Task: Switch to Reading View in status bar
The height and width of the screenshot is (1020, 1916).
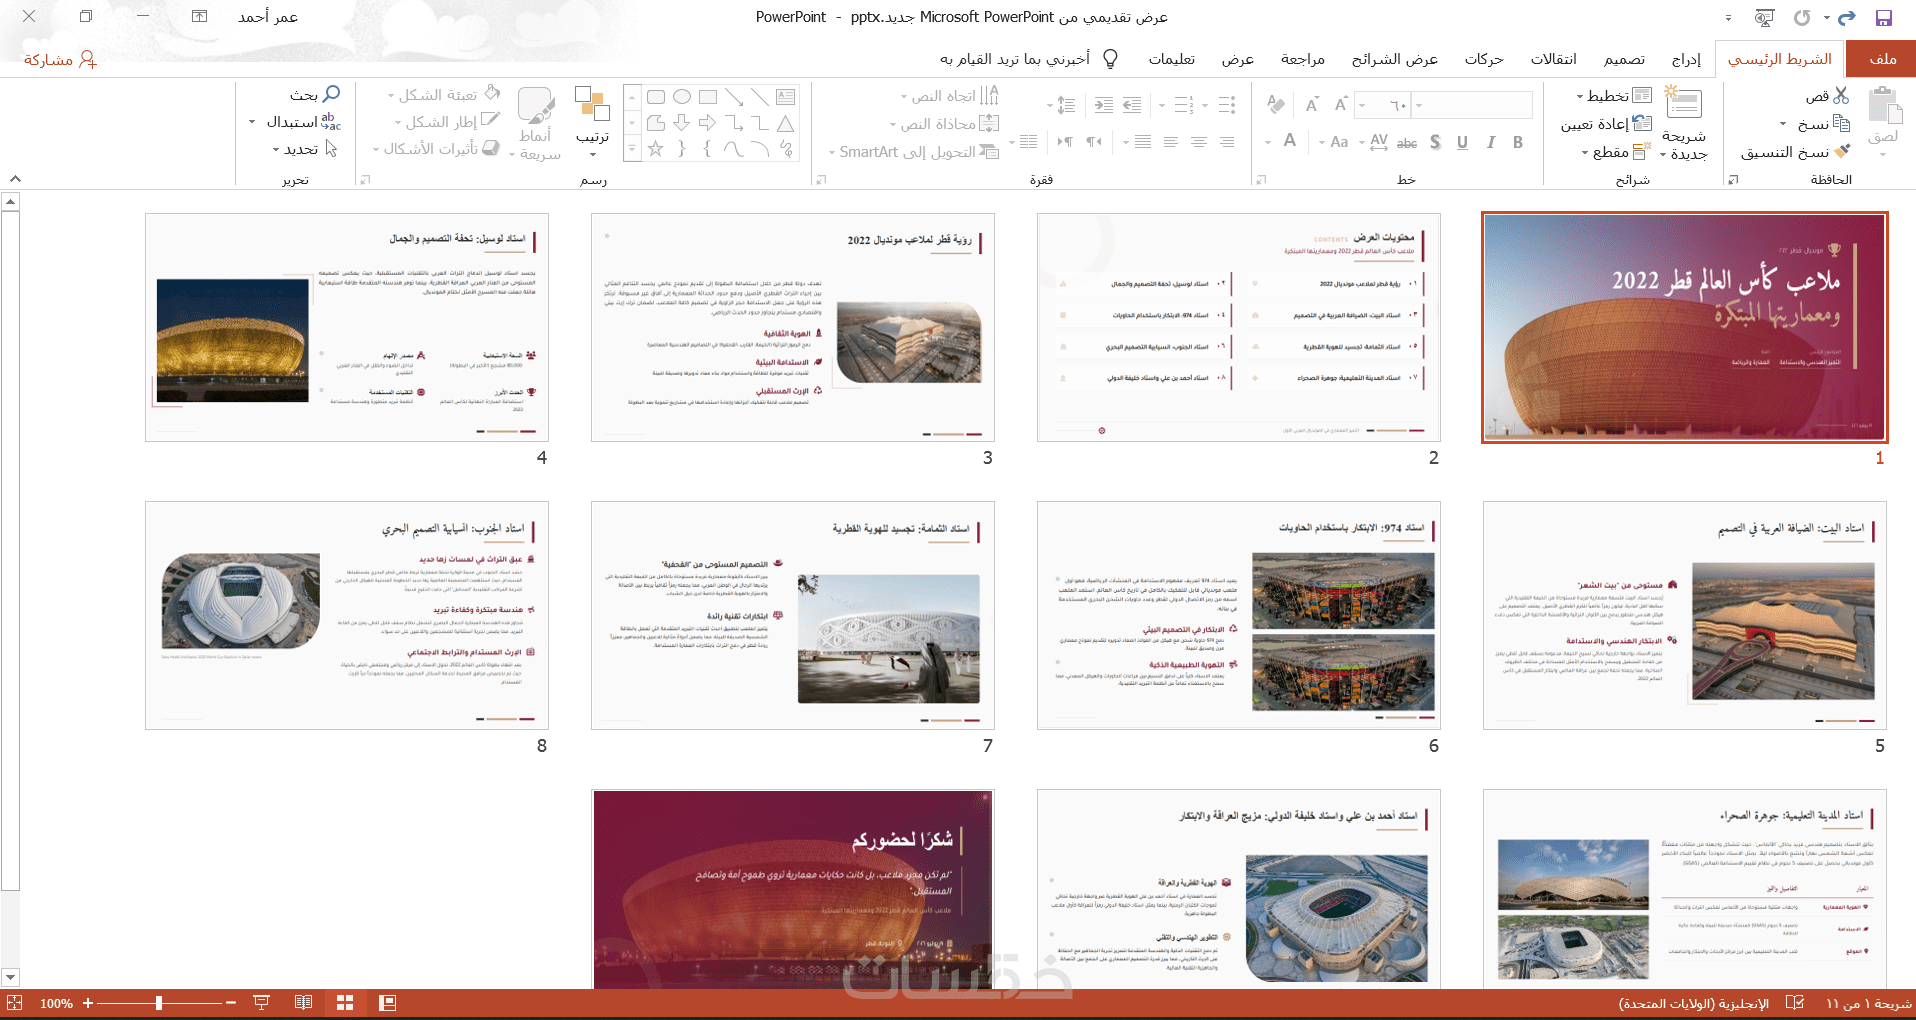Action: point(304,1003)
